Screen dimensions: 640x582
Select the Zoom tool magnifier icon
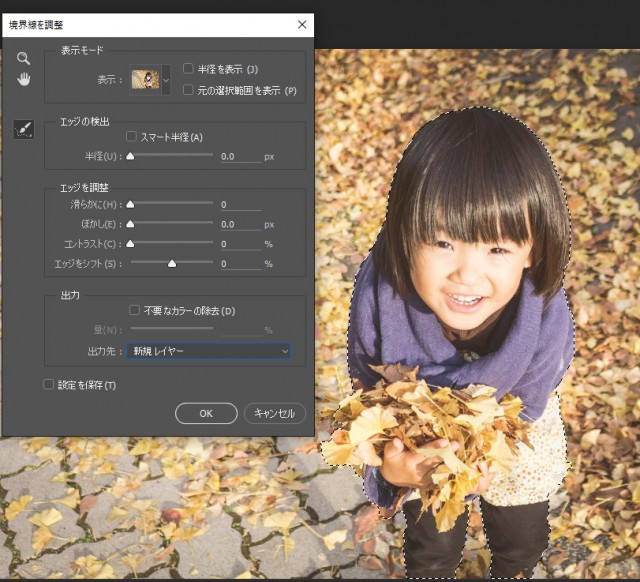[23, 59]
